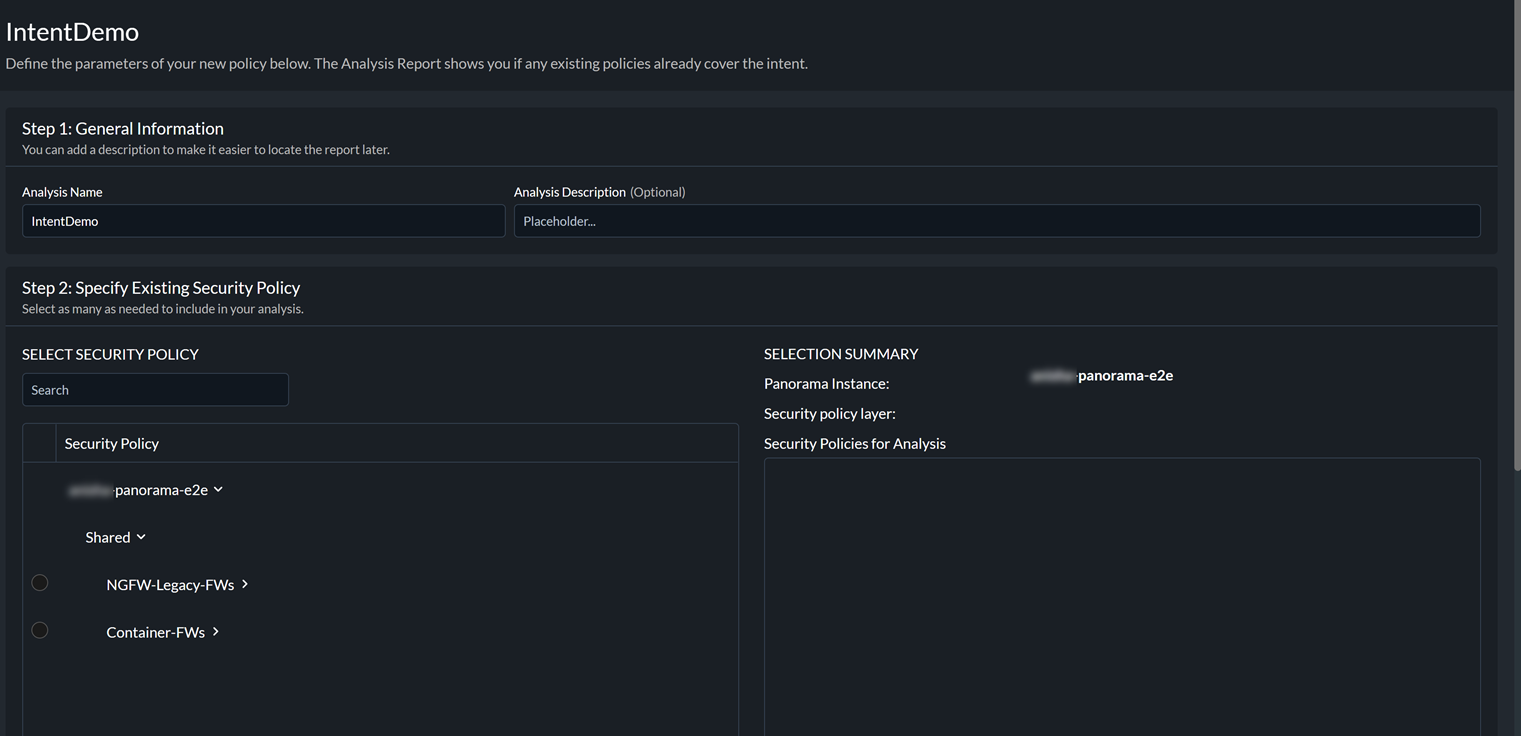Click the Step 1: General Information heading
Image resolution: width=1521 pixels, height=736 pixels.
click(123, 129)
